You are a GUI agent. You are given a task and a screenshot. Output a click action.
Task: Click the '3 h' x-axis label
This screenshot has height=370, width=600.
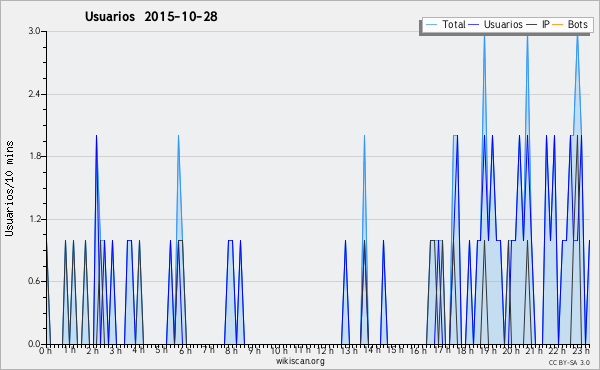click(115, 350)
